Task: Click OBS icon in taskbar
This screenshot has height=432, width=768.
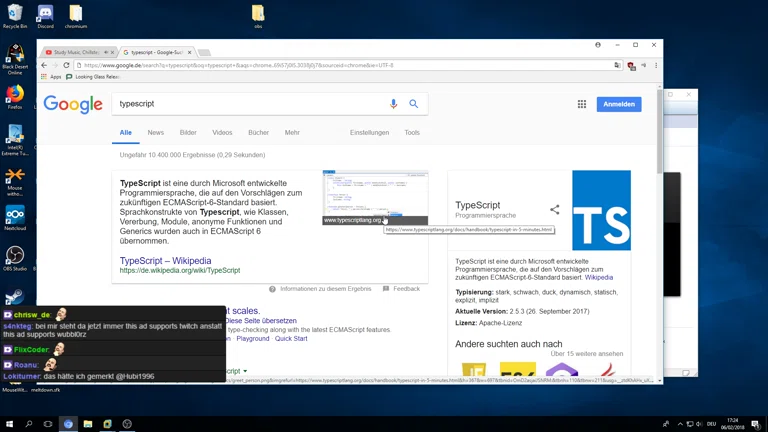Action: click(x=127, y=424)
